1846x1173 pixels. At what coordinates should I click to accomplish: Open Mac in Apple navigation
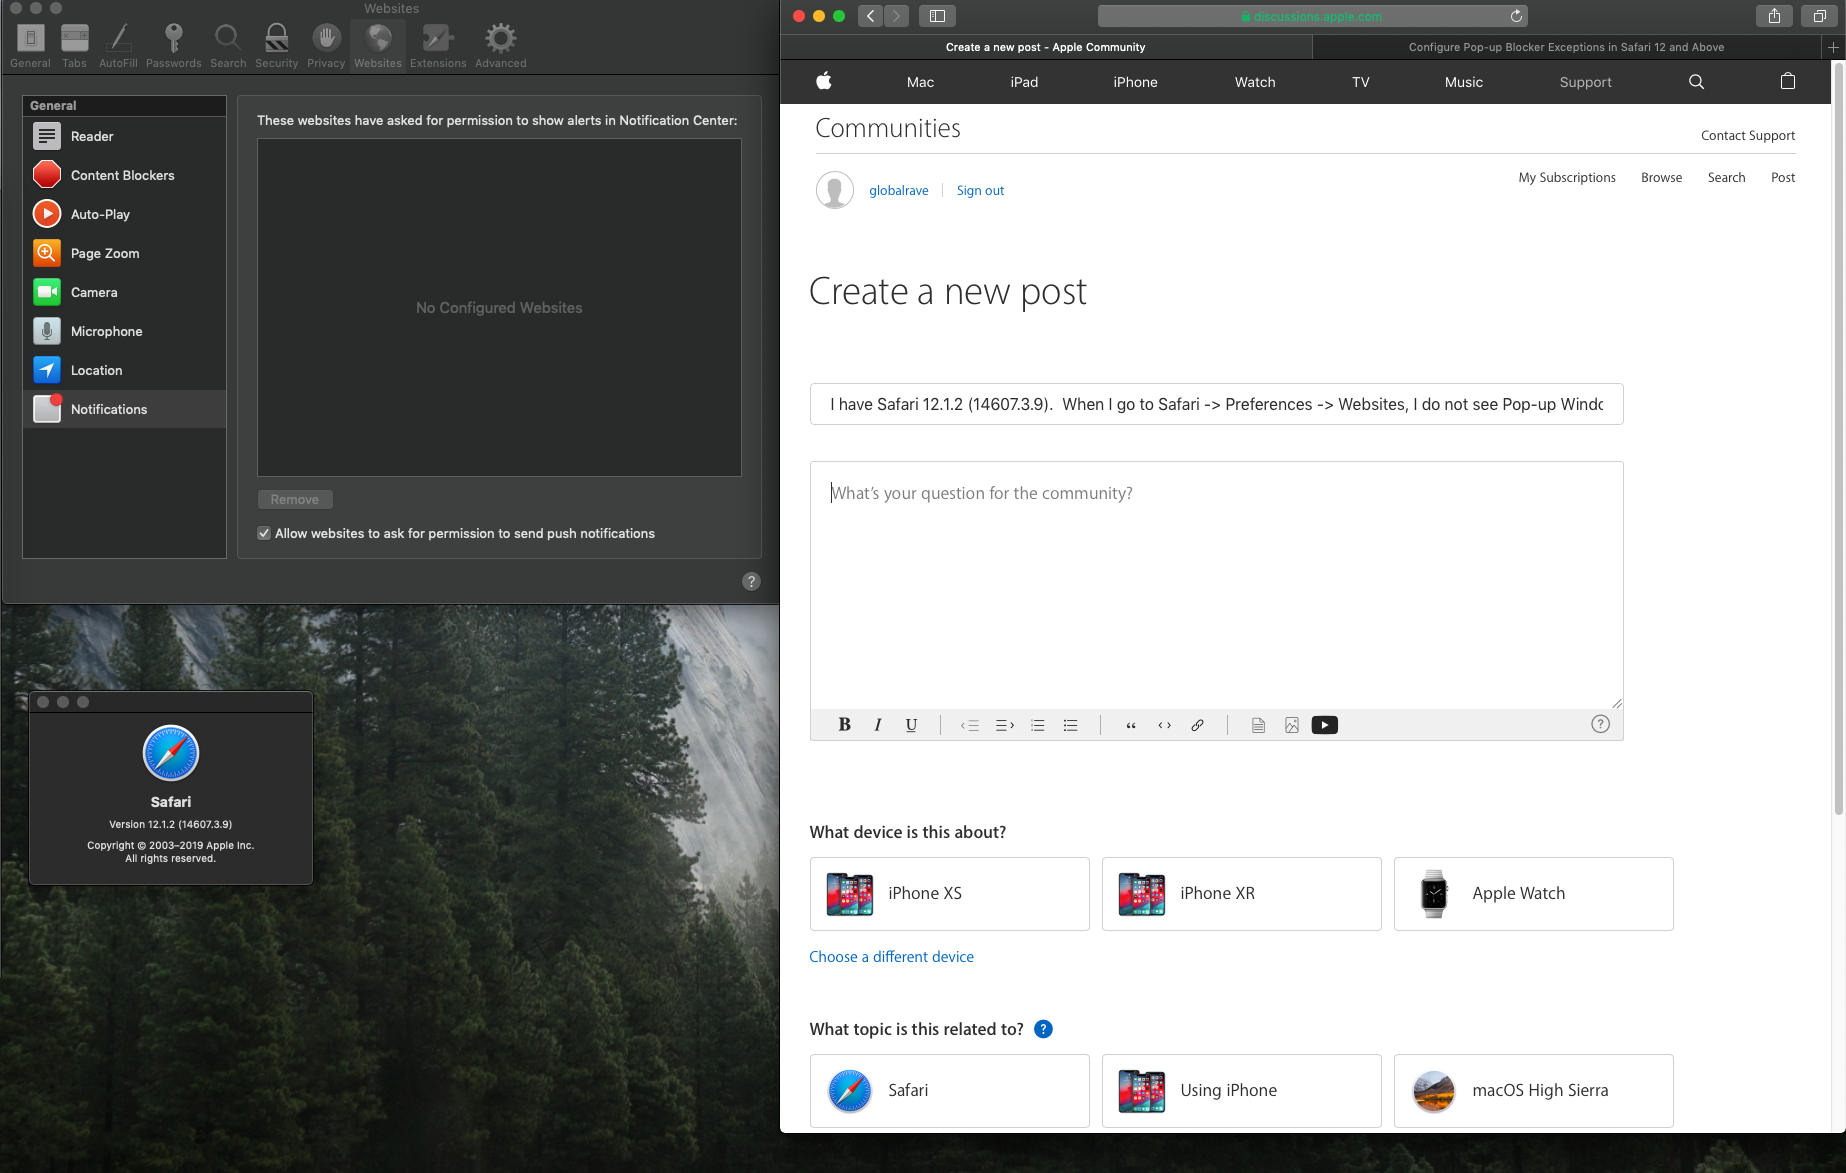[x=920, y=82]
